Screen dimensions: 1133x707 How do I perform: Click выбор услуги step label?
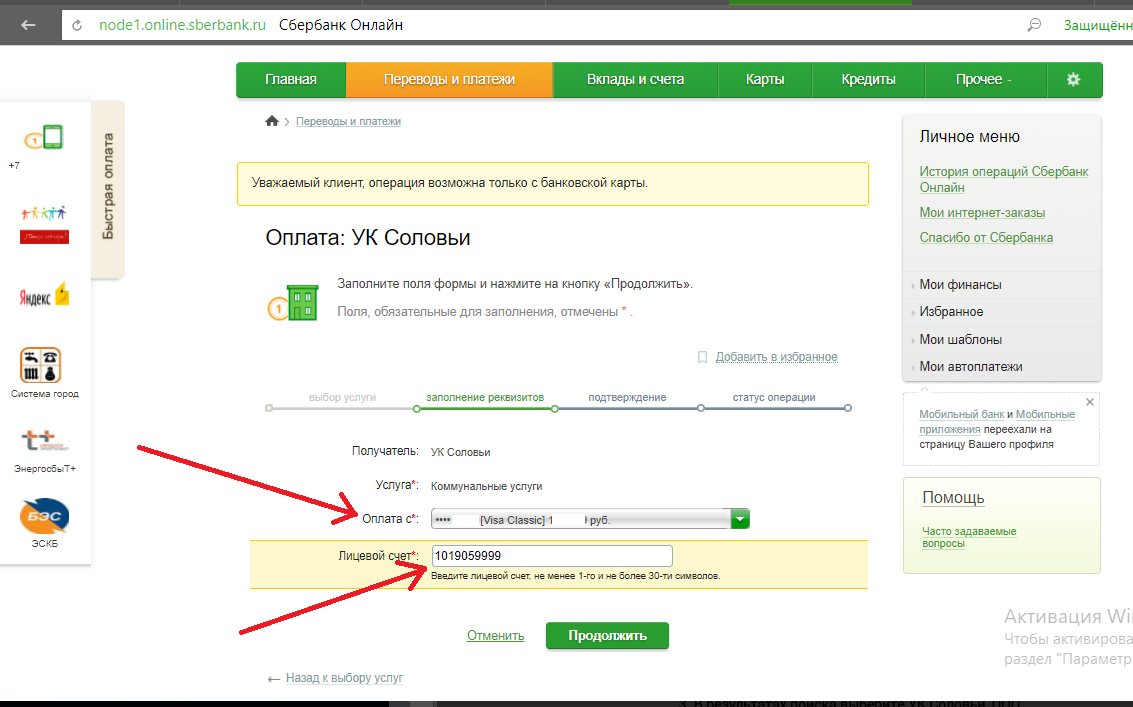click(x=342, y=398)
